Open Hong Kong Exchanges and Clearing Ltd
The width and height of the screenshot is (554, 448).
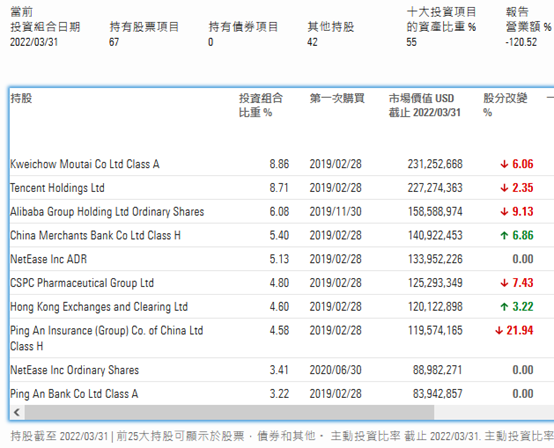pos(99,307)
